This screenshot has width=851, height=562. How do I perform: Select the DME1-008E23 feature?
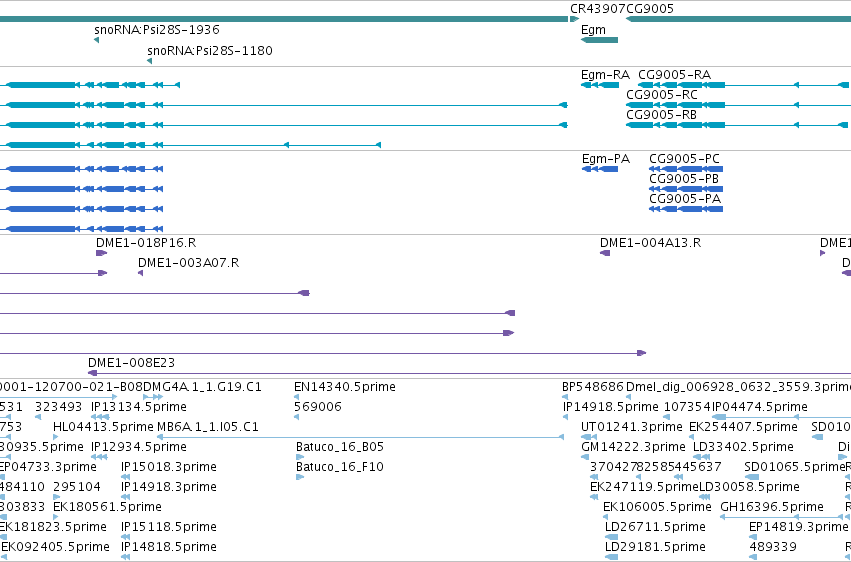click(469, 373)
